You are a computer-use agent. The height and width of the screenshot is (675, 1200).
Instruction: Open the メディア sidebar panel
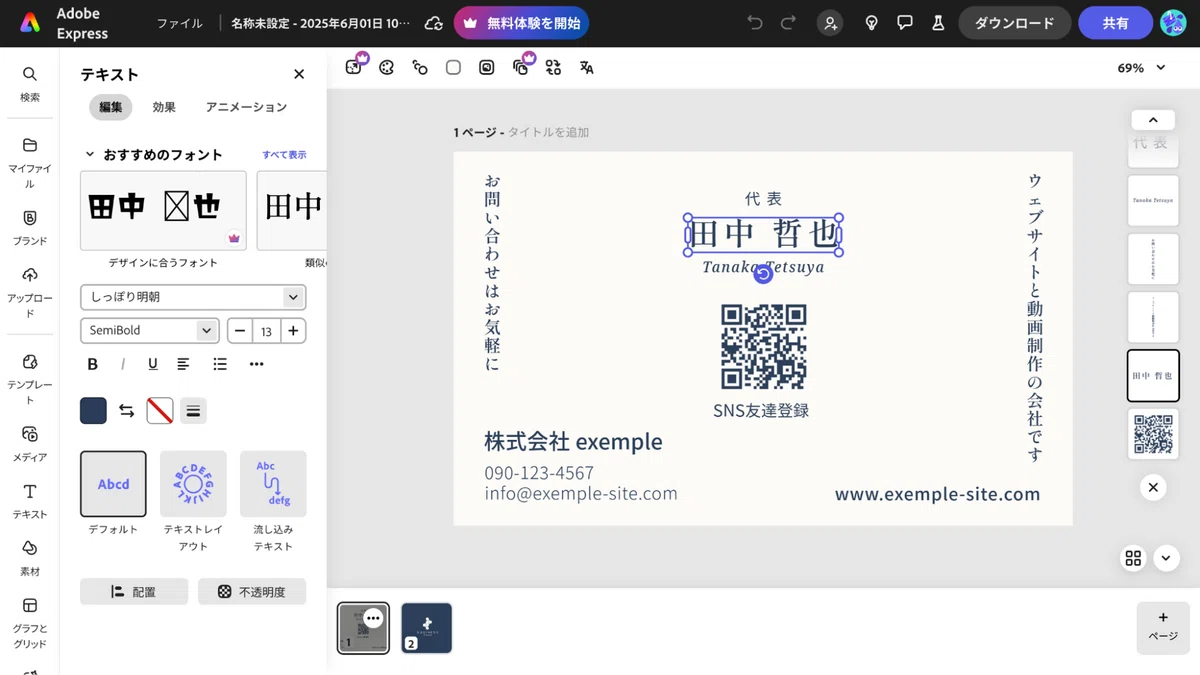pyautogui.click(x=30, y=443)
